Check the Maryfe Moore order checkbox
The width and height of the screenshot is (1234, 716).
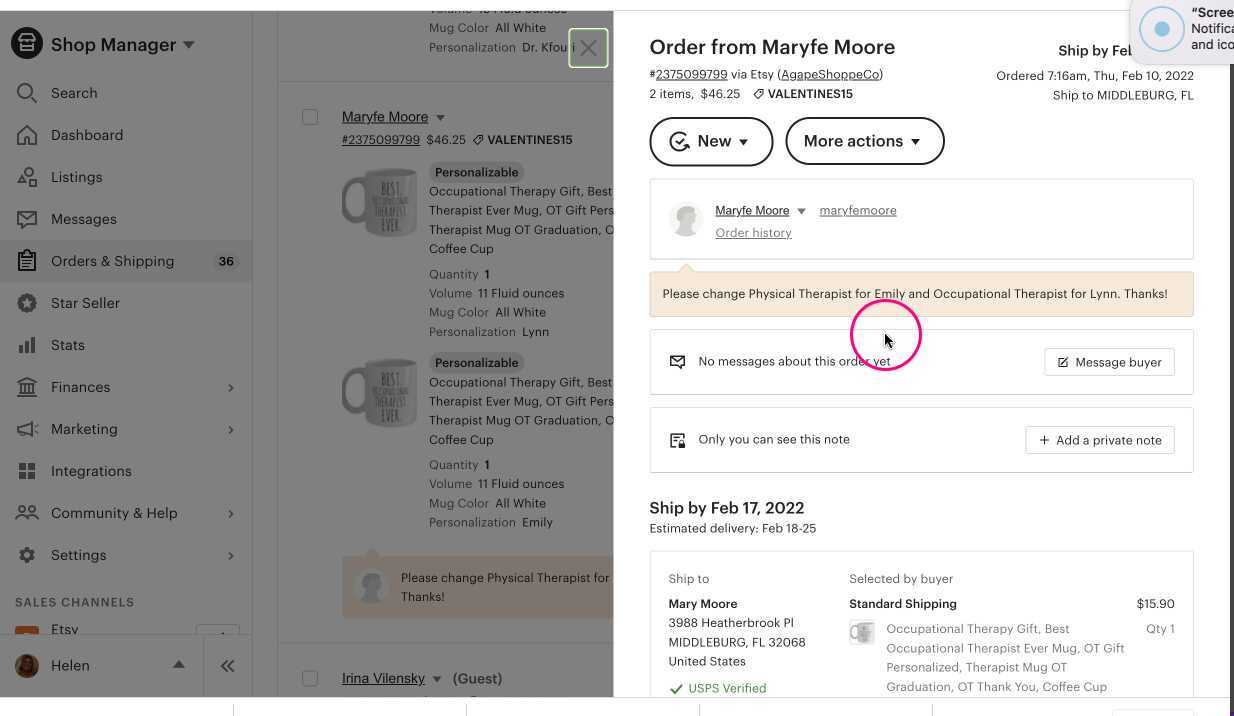pos(310,116)
